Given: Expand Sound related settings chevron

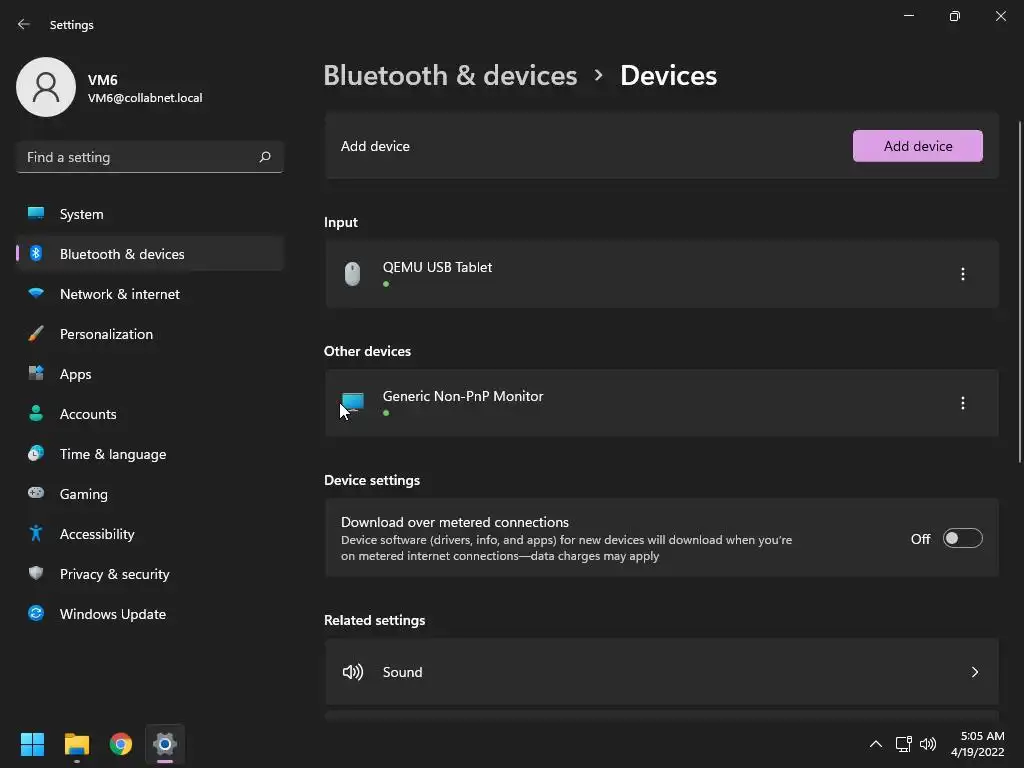Looking at the screenshot, I should click(974, 672).
